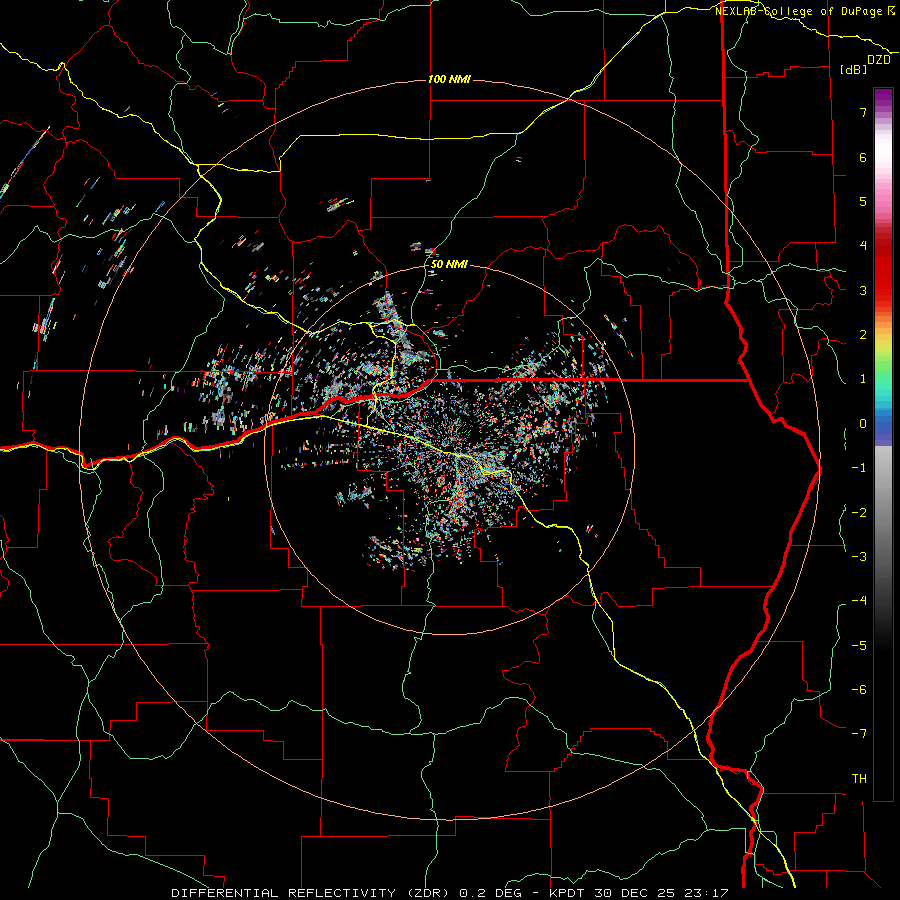Select the "2" value on the color scale
This screenshot has height=900, width=900.
click(x=863, y=335)
